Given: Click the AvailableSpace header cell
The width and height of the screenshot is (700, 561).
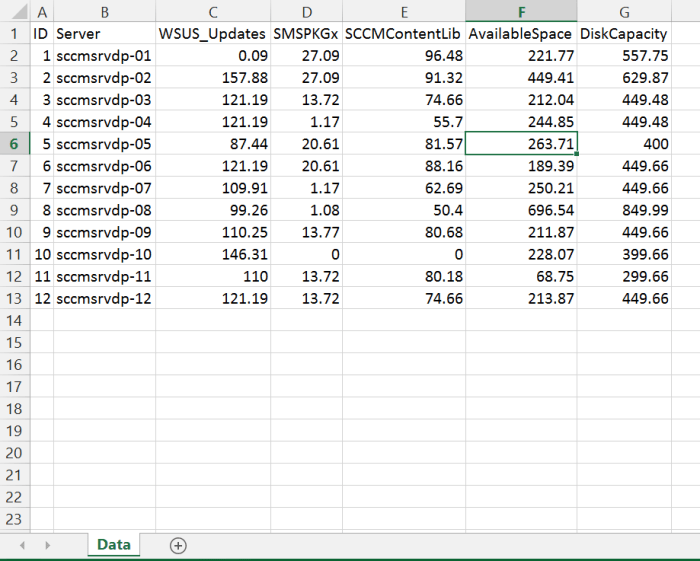Looking at the screenshot, I should click(x=521, y=34).
